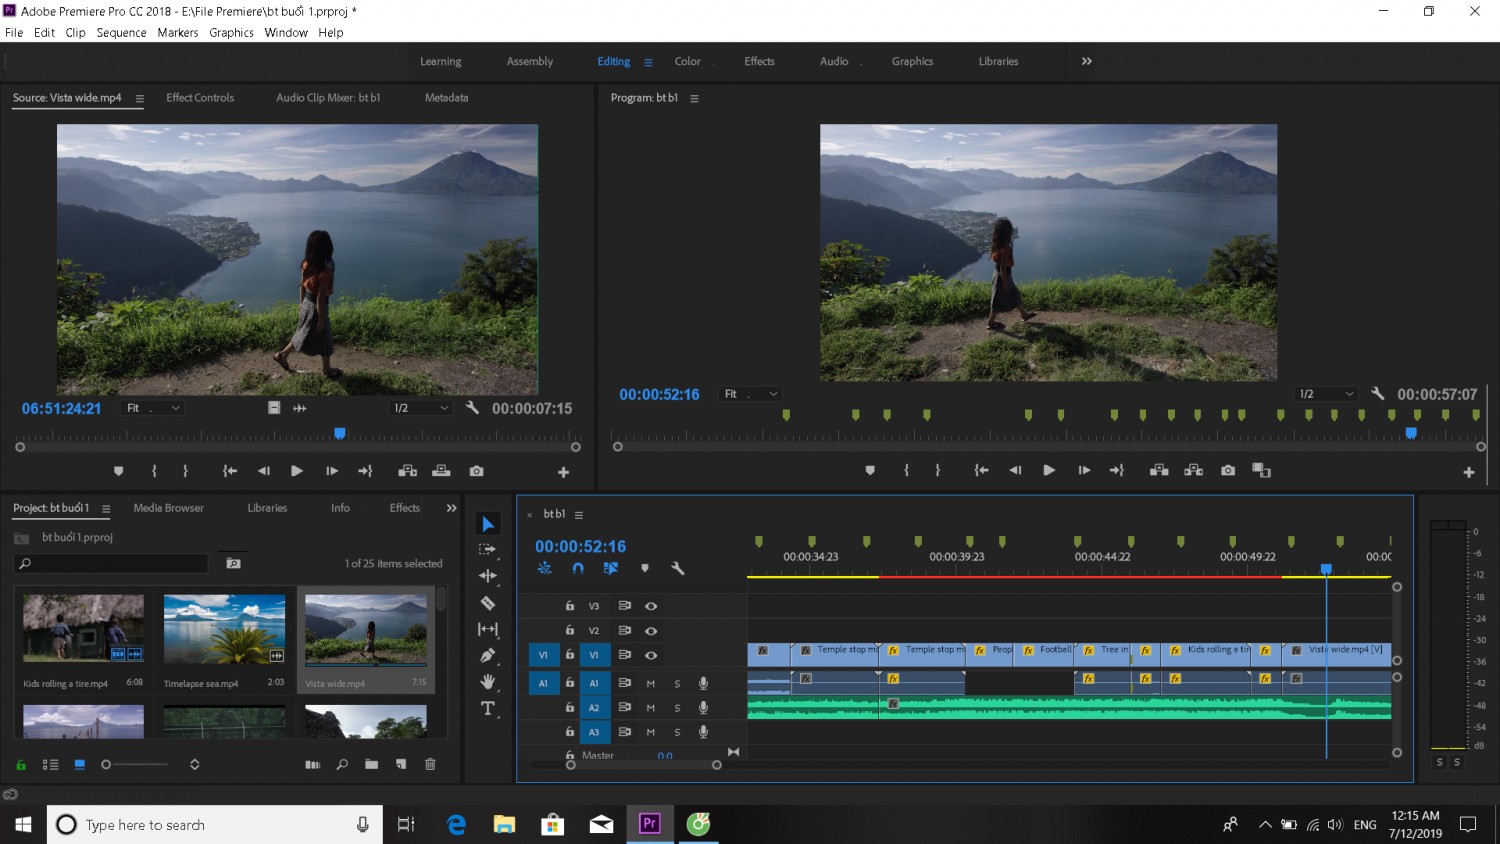Image resolution: width=1500 pixels, height=844 pixels.
Task: Open the Effect Controls tab
Action: (x=200, y=97)
